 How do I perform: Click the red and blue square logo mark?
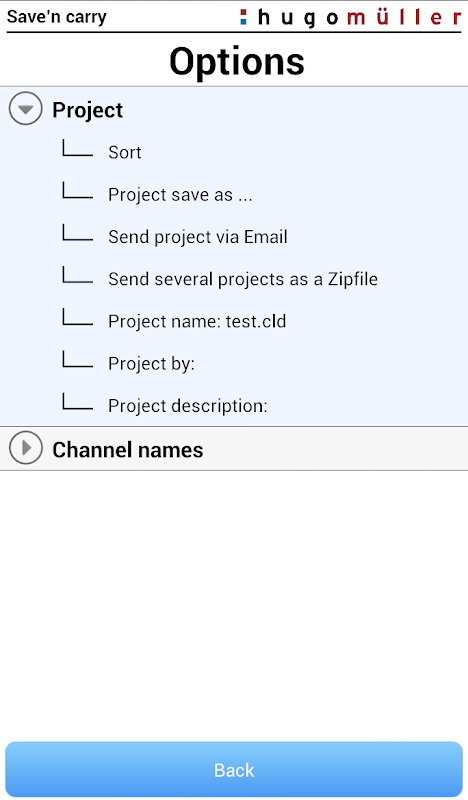[x=243, y=17]
